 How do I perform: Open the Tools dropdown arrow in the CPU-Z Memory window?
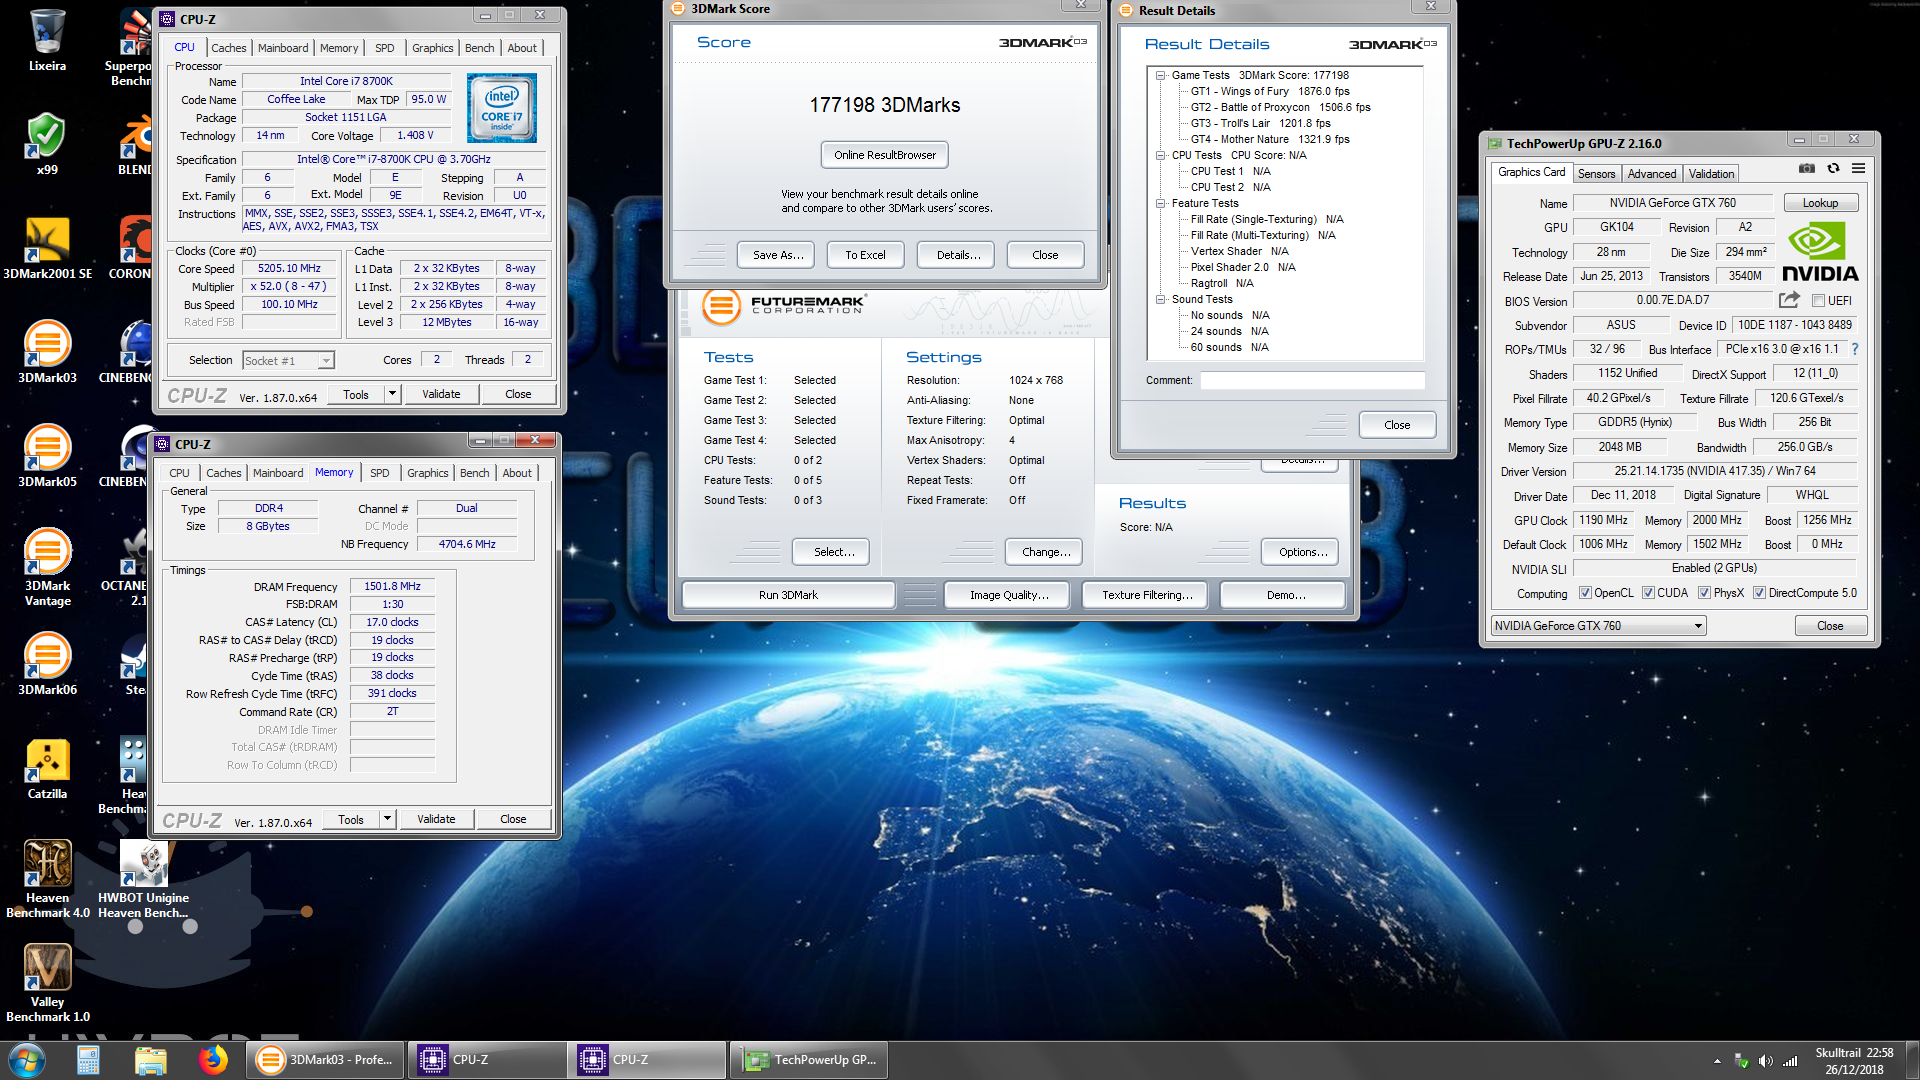pyautogui.click(x=387, y=819)
